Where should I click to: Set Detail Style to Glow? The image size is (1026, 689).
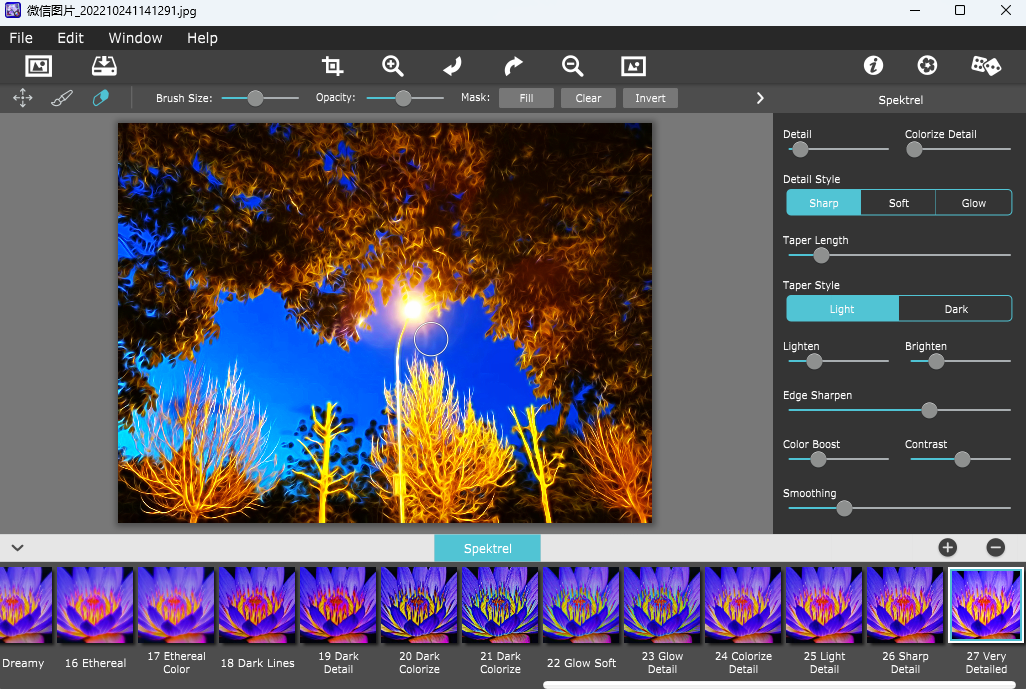click(x=973, y=203)
